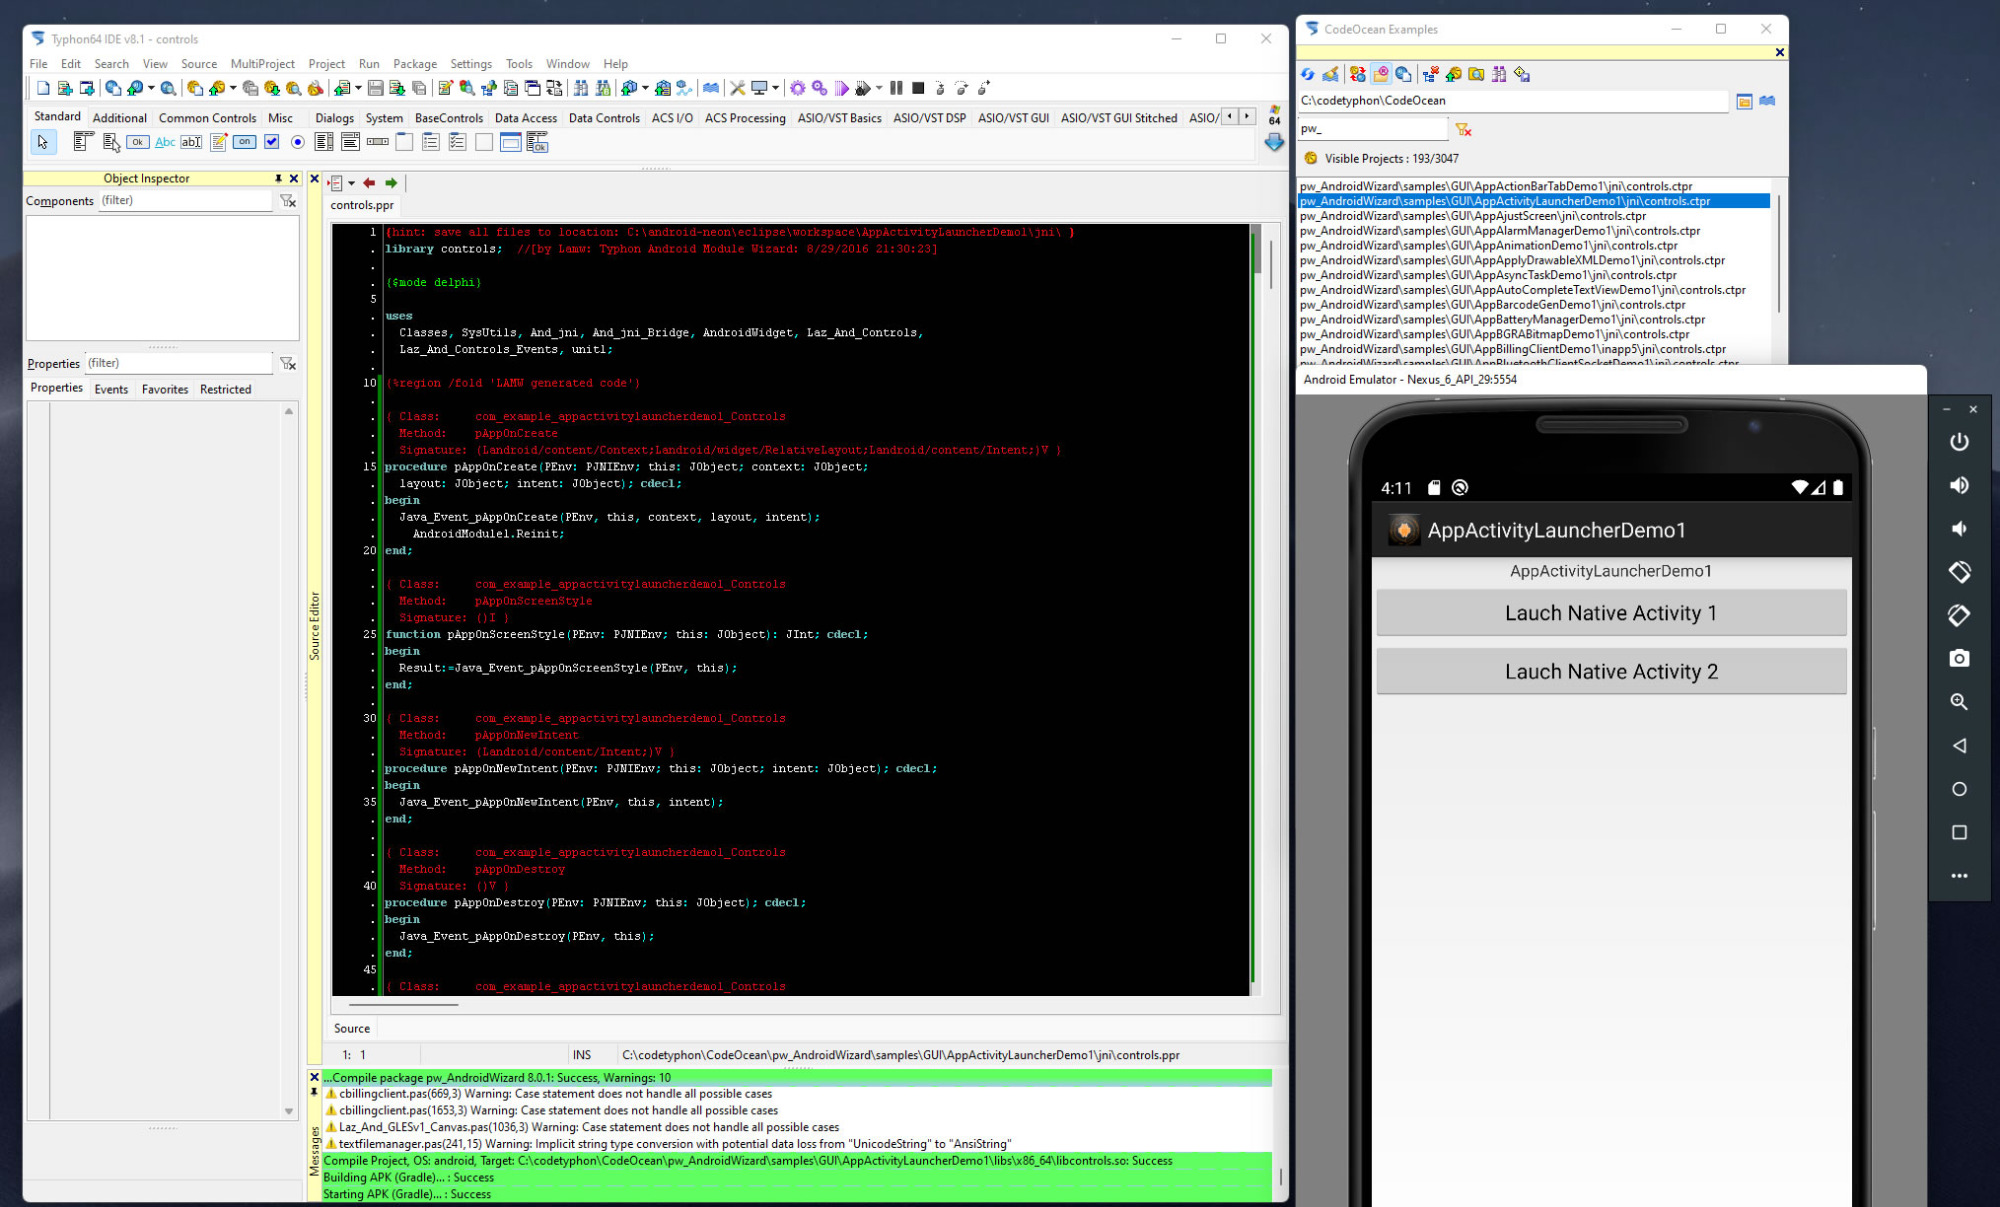Open emulator extended controls three dots

1959,876
